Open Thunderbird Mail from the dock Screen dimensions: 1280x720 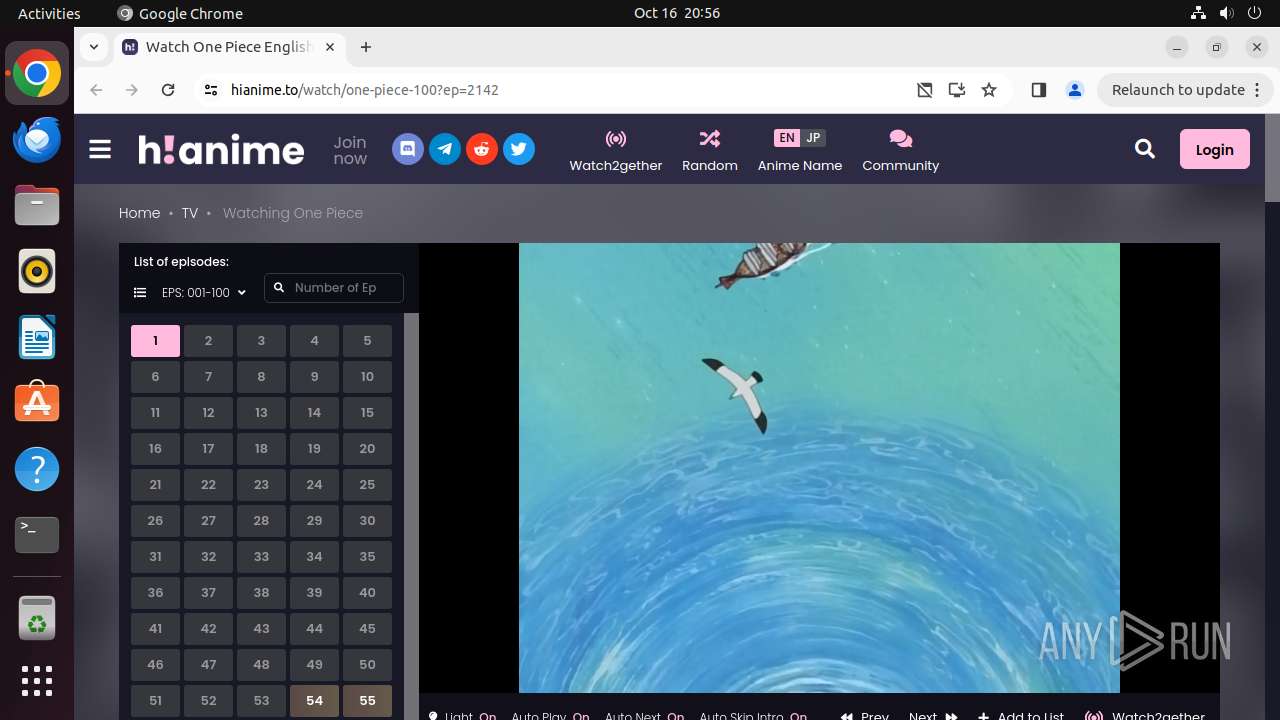pos(37,139)
